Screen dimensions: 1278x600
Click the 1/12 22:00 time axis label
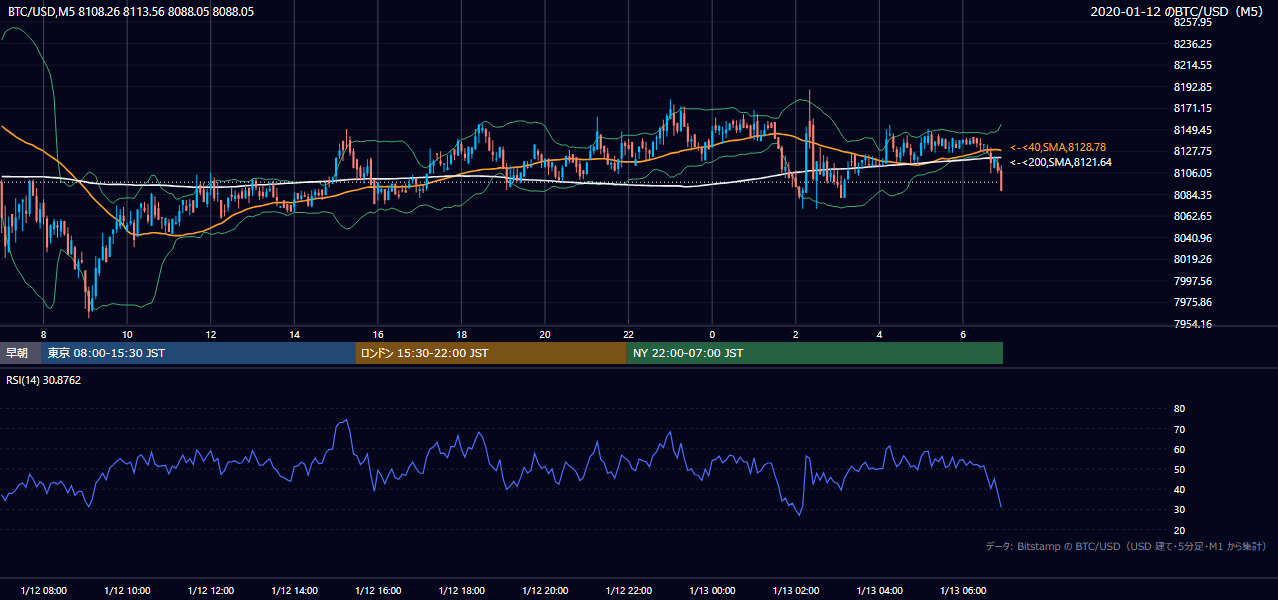628,591
